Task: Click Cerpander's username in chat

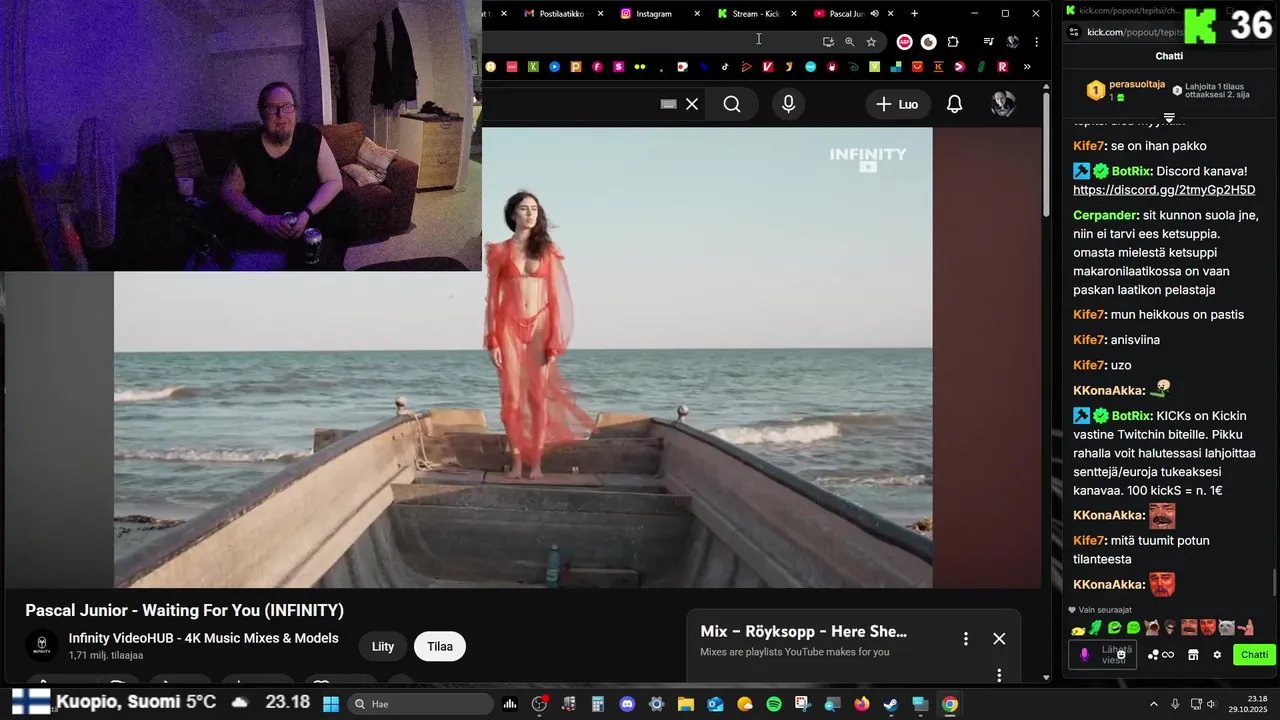Action: pos(1105,215)
